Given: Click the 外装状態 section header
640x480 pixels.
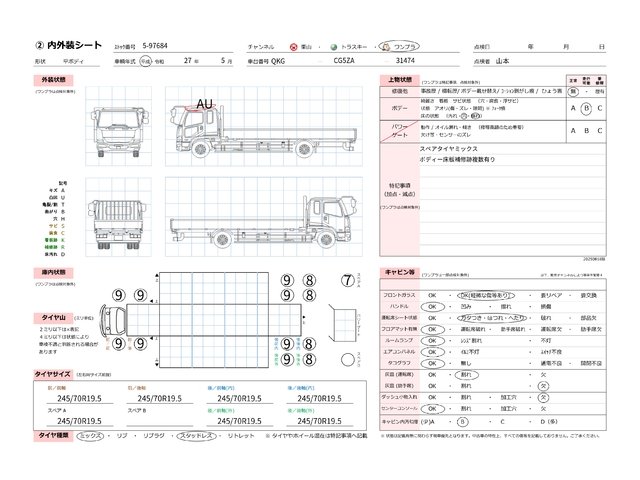Looking at the screenshot, I should 53,80.
